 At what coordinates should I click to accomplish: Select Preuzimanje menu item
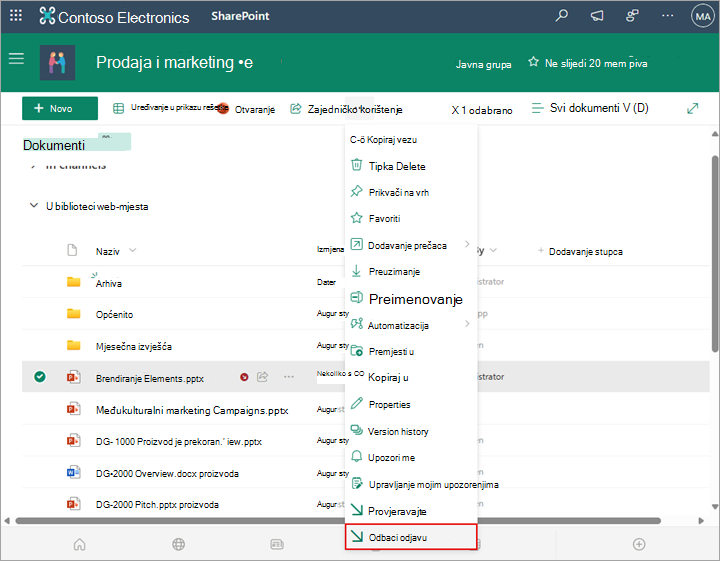[411, 272]
